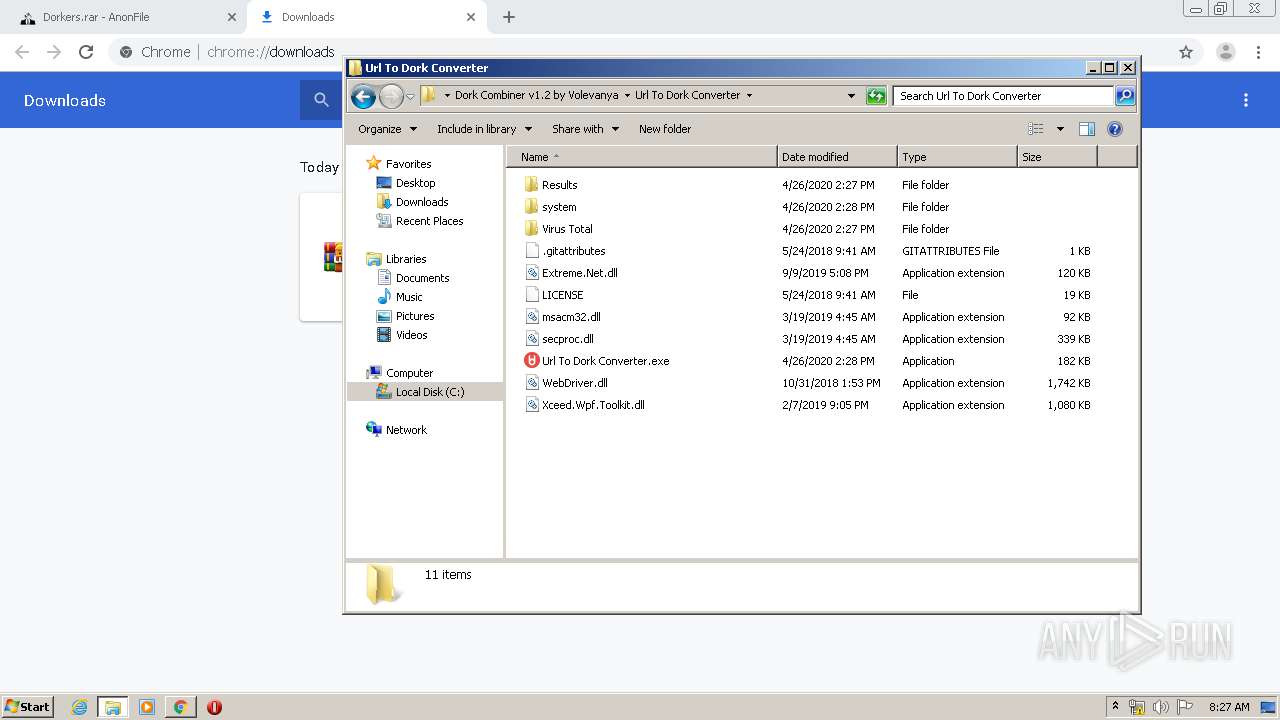Image resolution: width=1280 pixels, height=720 pixels.
Task: Sort the list by the Size column
Action: pos(1057,157)
